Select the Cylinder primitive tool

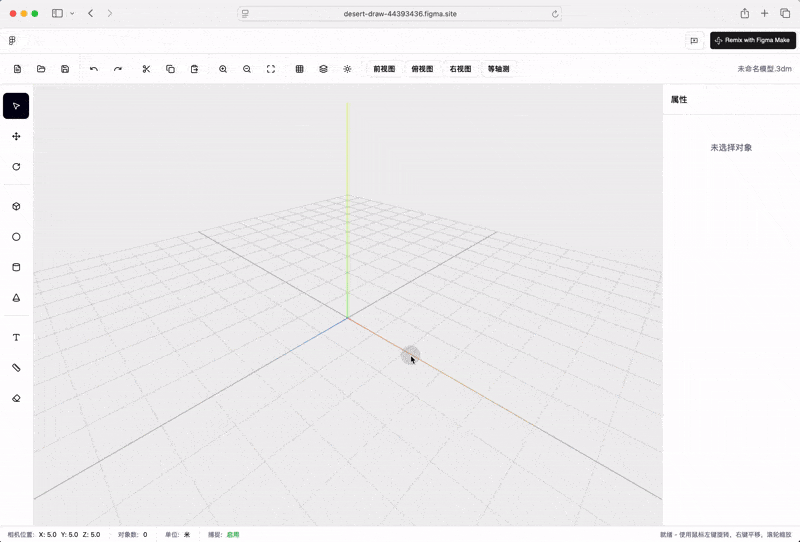tap(16, 267)
